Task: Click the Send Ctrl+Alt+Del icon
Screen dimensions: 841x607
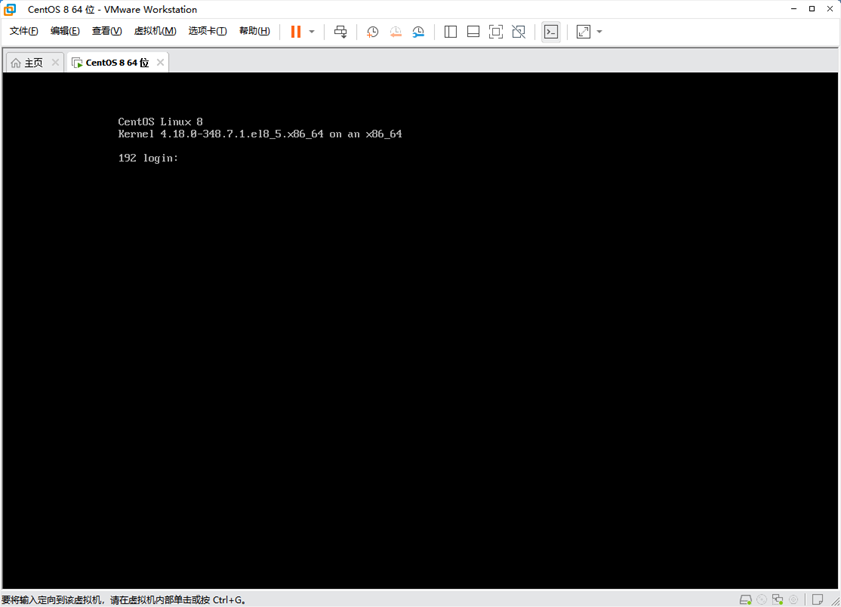Action: click(x=341, y=32)
